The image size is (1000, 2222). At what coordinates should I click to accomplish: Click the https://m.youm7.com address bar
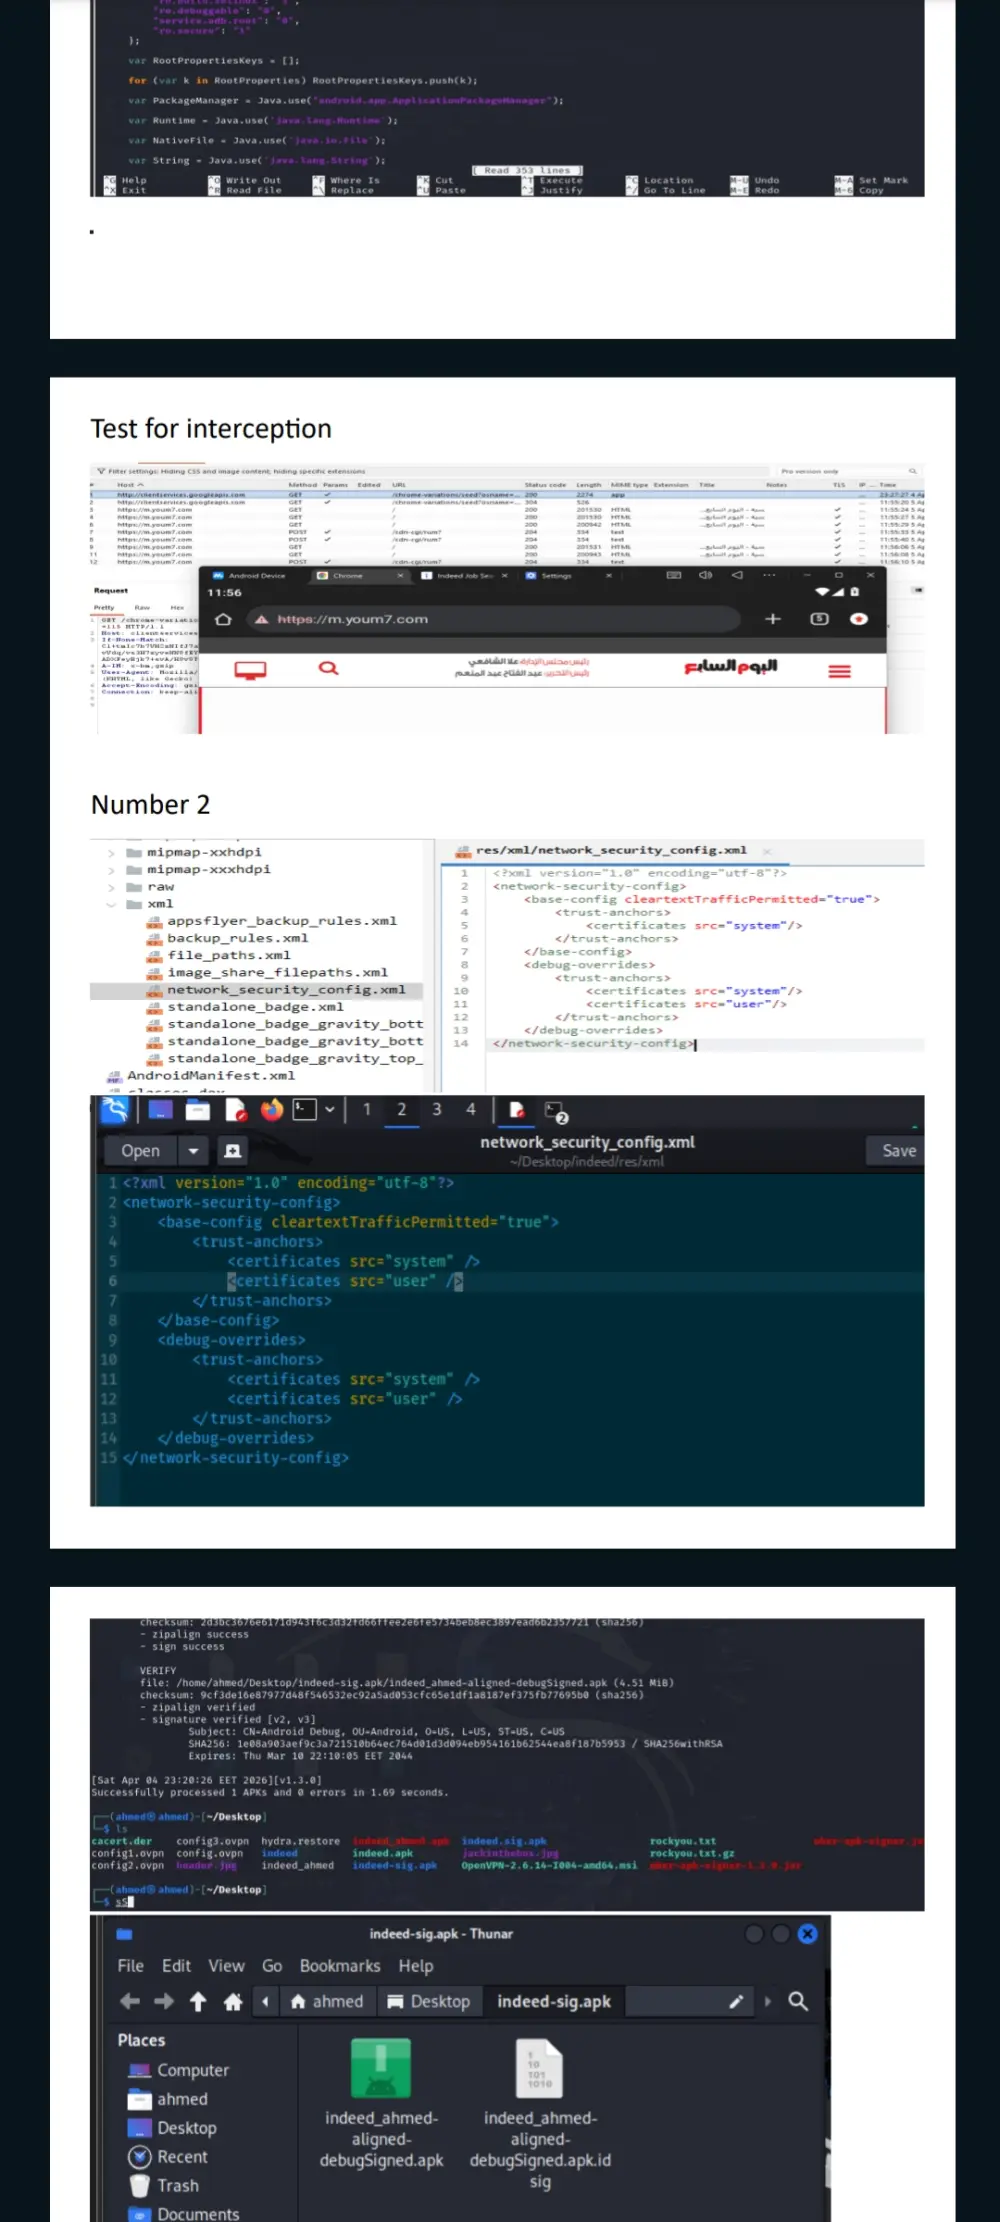492,619
